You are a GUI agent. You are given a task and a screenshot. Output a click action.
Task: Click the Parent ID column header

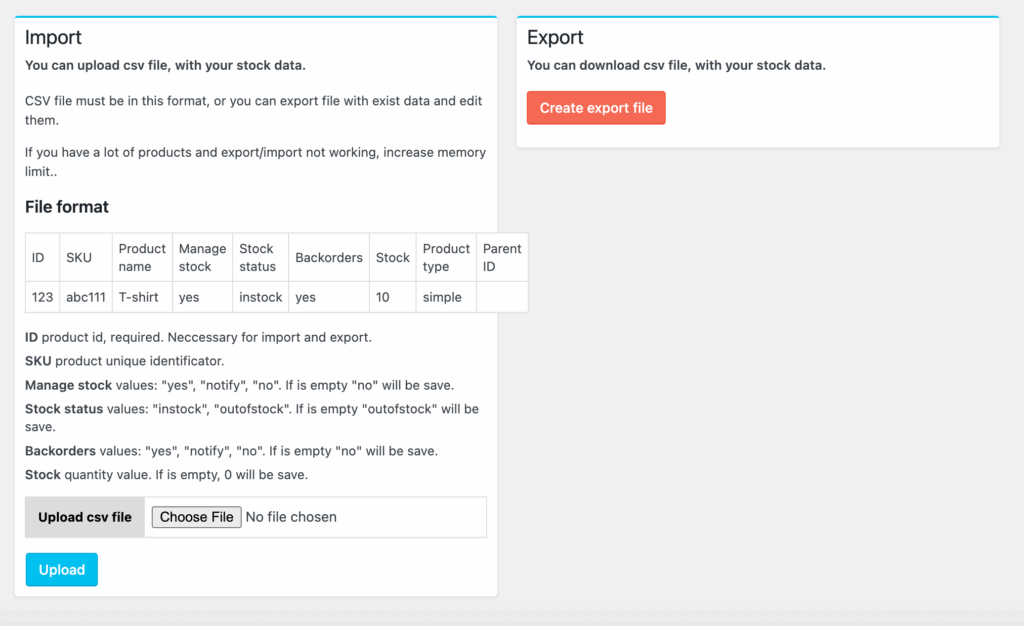tap(502, 258)
